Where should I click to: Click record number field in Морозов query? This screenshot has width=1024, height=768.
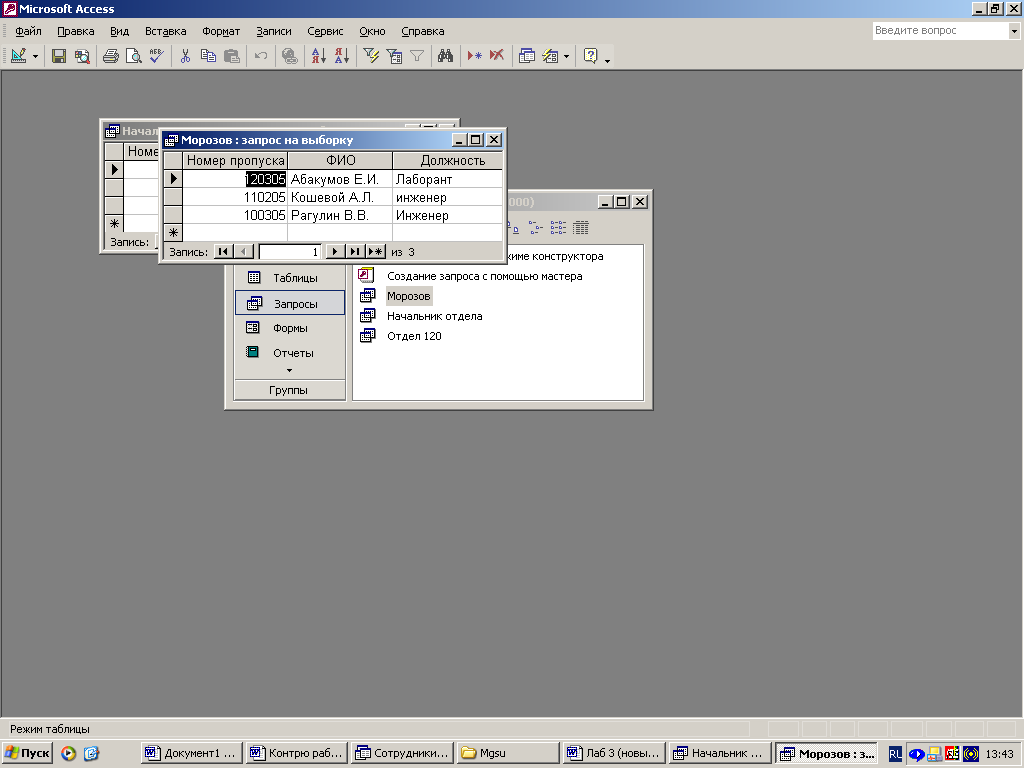point(289,251)
